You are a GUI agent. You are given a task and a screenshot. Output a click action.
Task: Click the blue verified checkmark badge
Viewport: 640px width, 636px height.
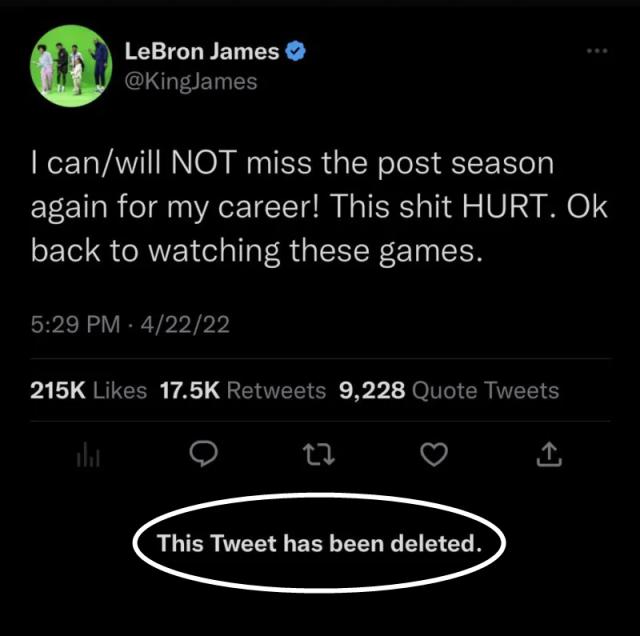(297, 52)
